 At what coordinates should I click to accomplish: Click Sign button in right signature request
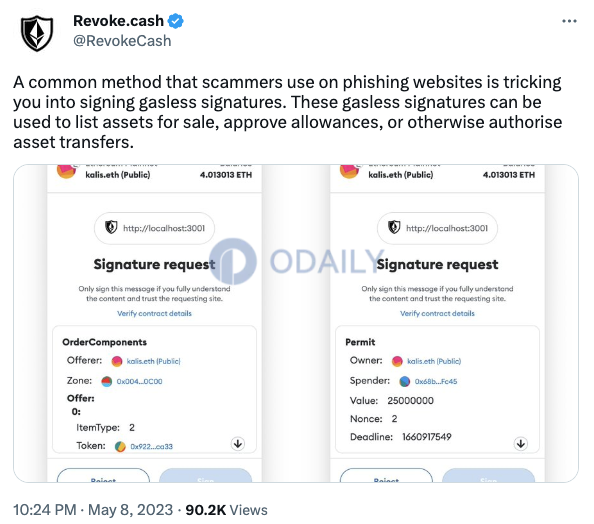[489, 476]
